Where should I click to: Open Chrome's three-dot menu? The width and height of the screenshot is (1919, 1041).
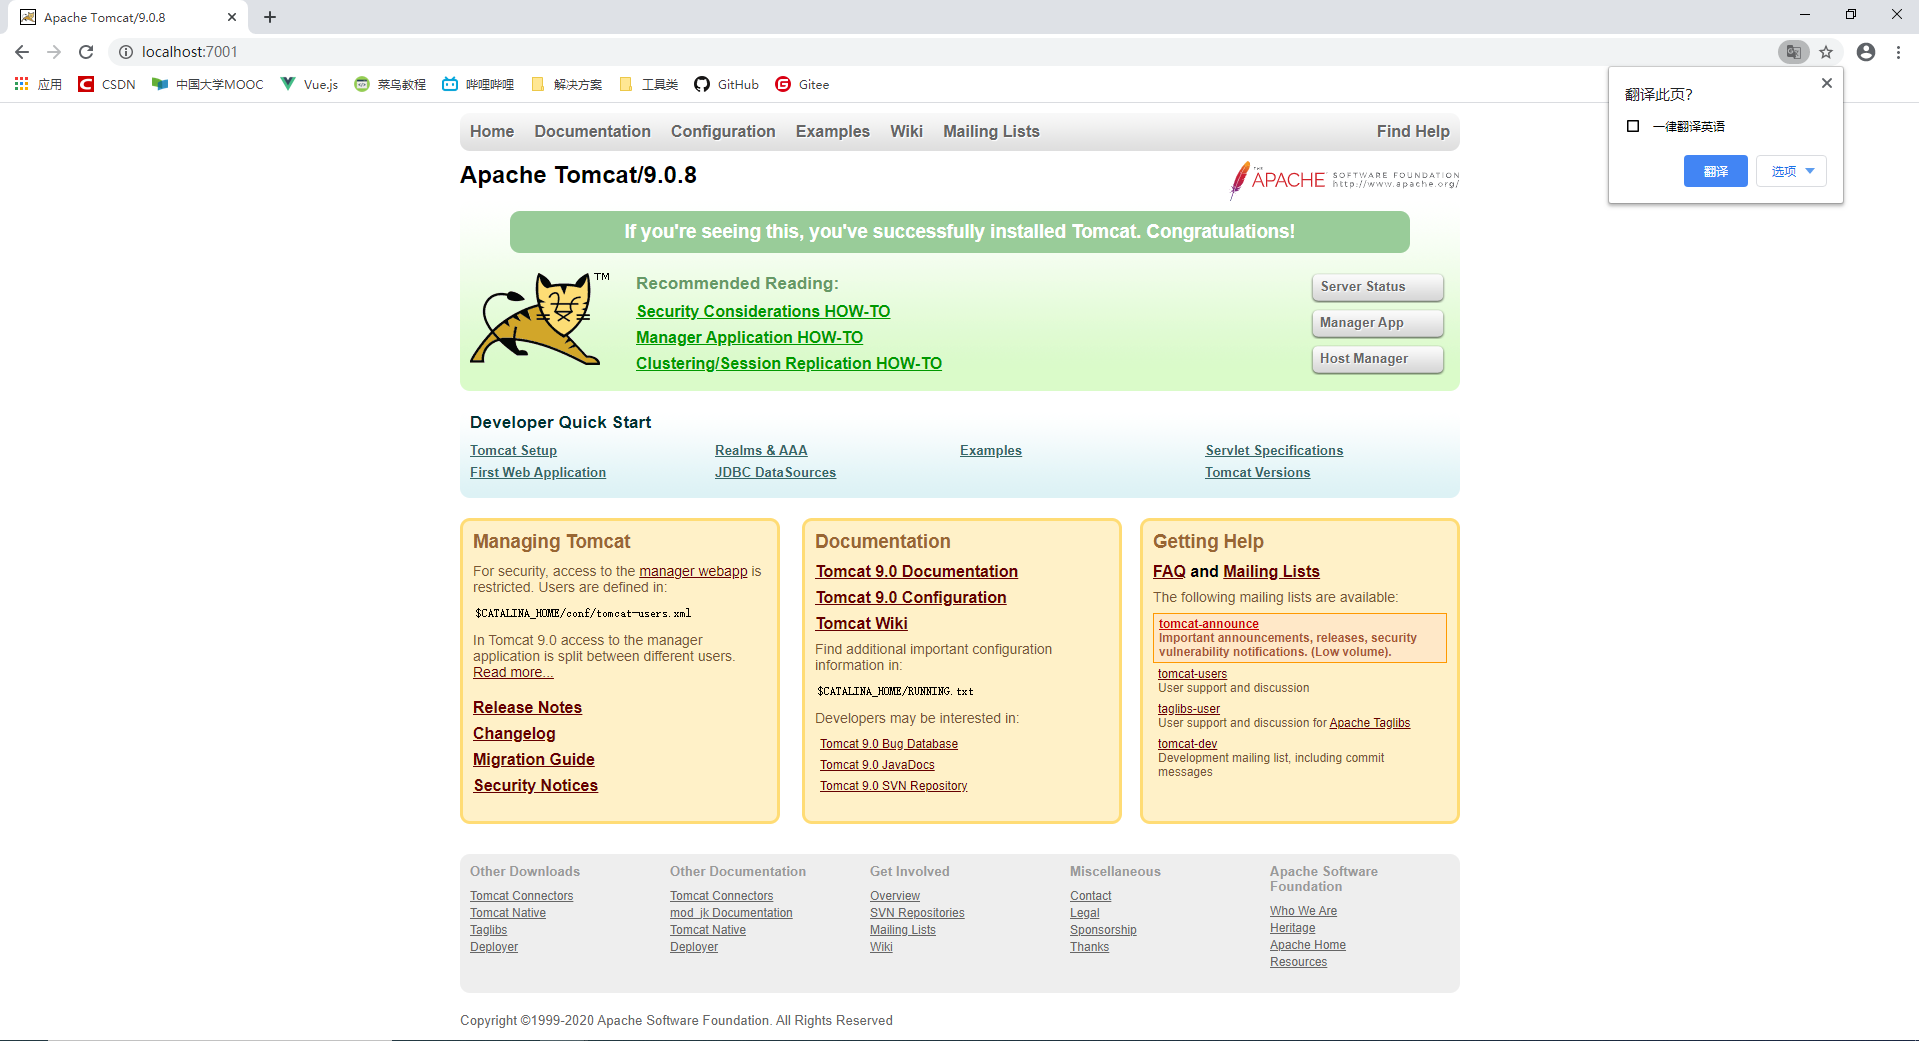[x=1898, y=52]
